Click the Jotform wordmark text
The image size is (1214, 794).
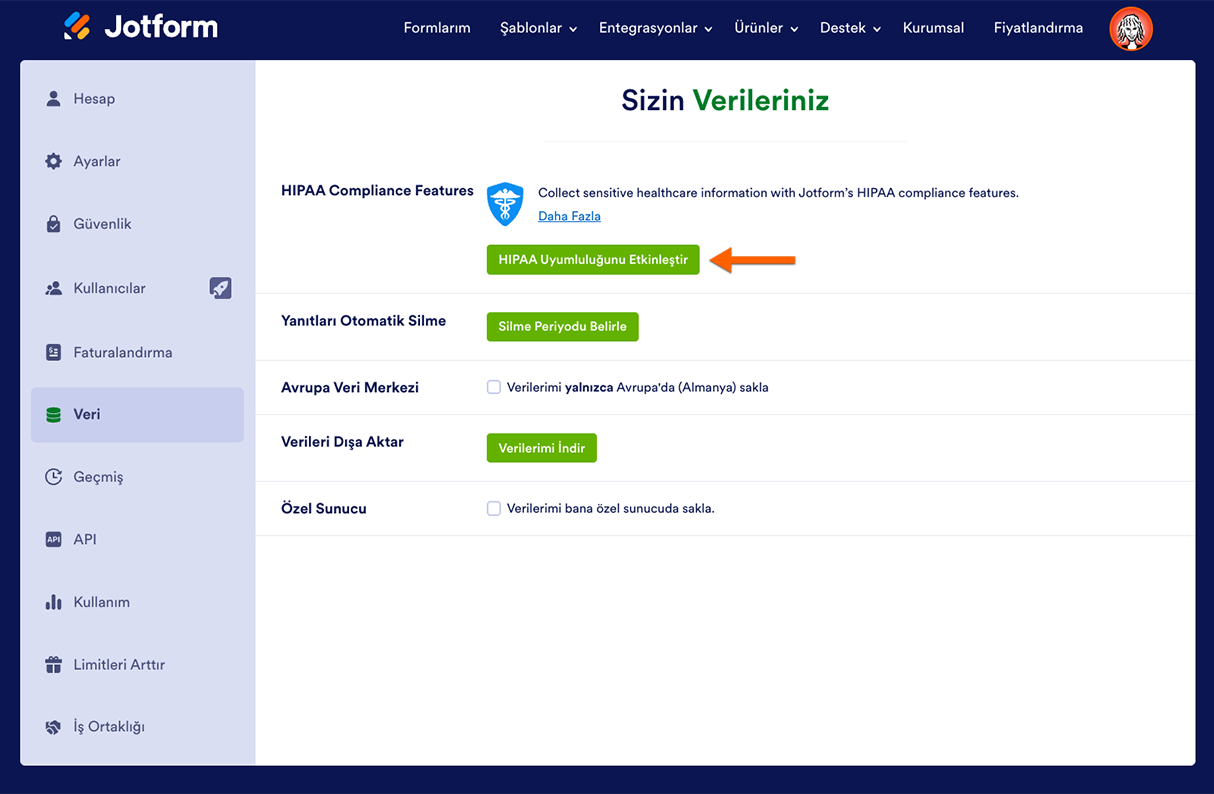[x=161, y=27]
